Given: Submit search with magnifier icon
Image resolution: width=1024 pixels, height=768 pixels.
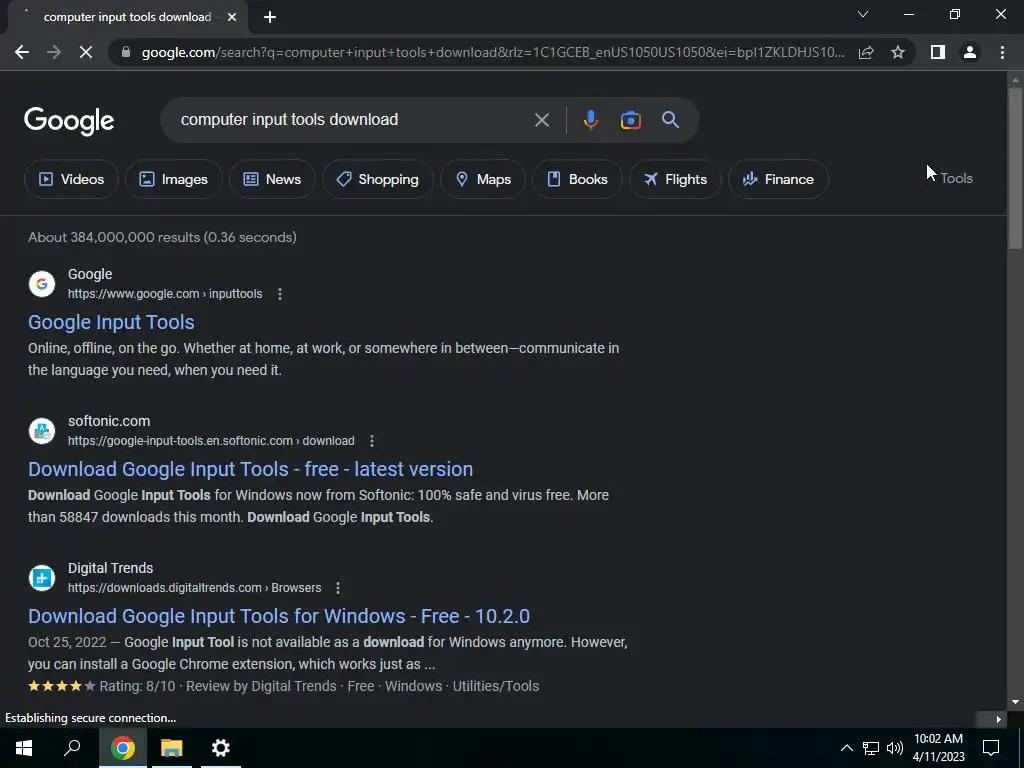Looking at the screenshot, I should tap(670, 120).
